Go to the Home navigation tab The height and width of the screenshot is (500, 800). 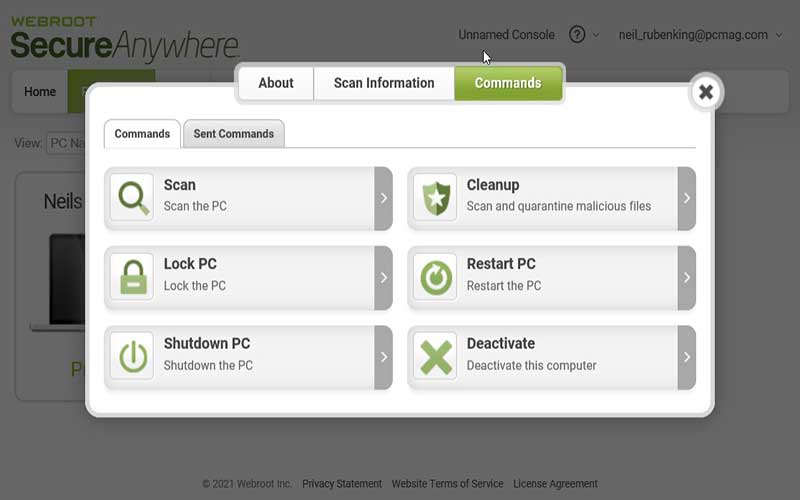(40, 92)
